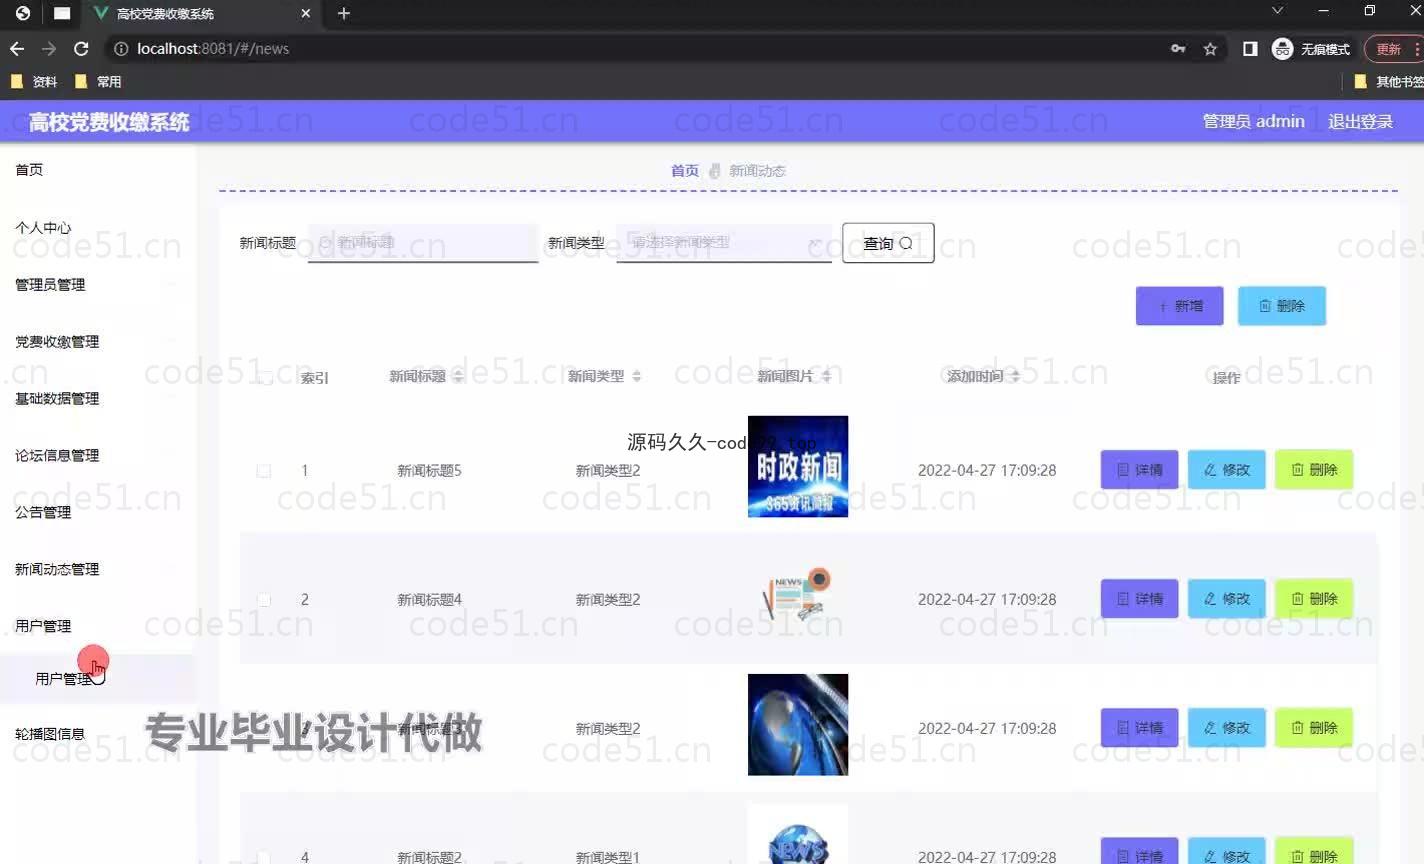
Task: Open the browser tab search chevron
Action: click(1277, 11)
